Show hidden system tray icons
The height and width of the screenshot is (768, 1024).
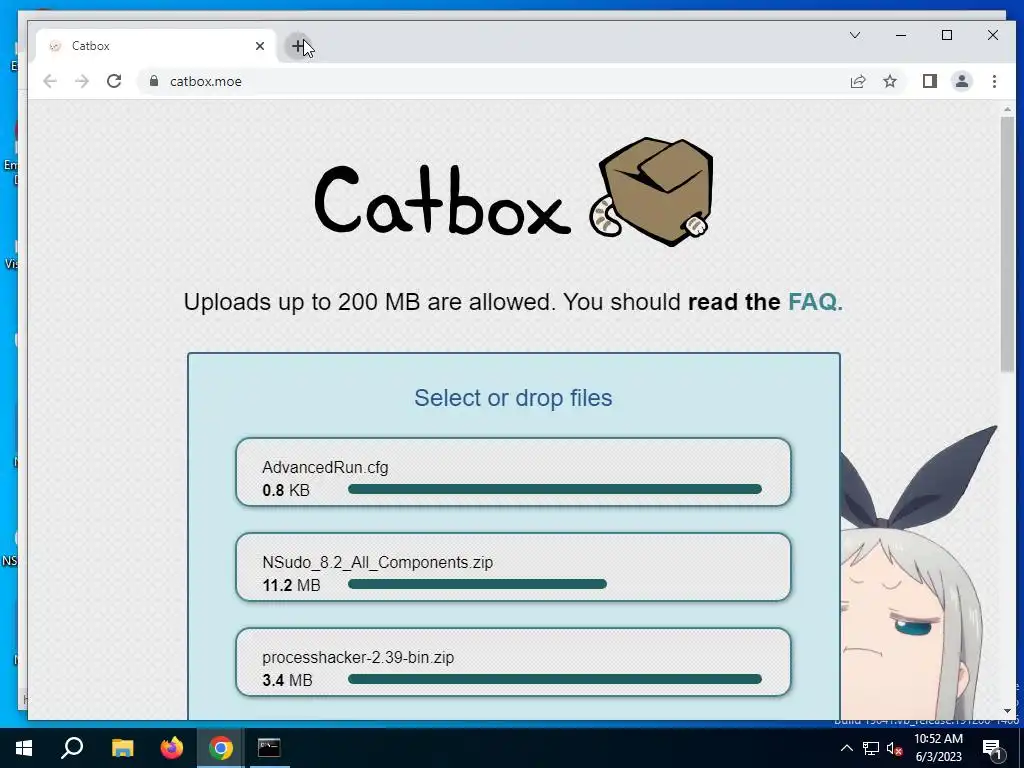pyautogui.click(x=846, y=748)
